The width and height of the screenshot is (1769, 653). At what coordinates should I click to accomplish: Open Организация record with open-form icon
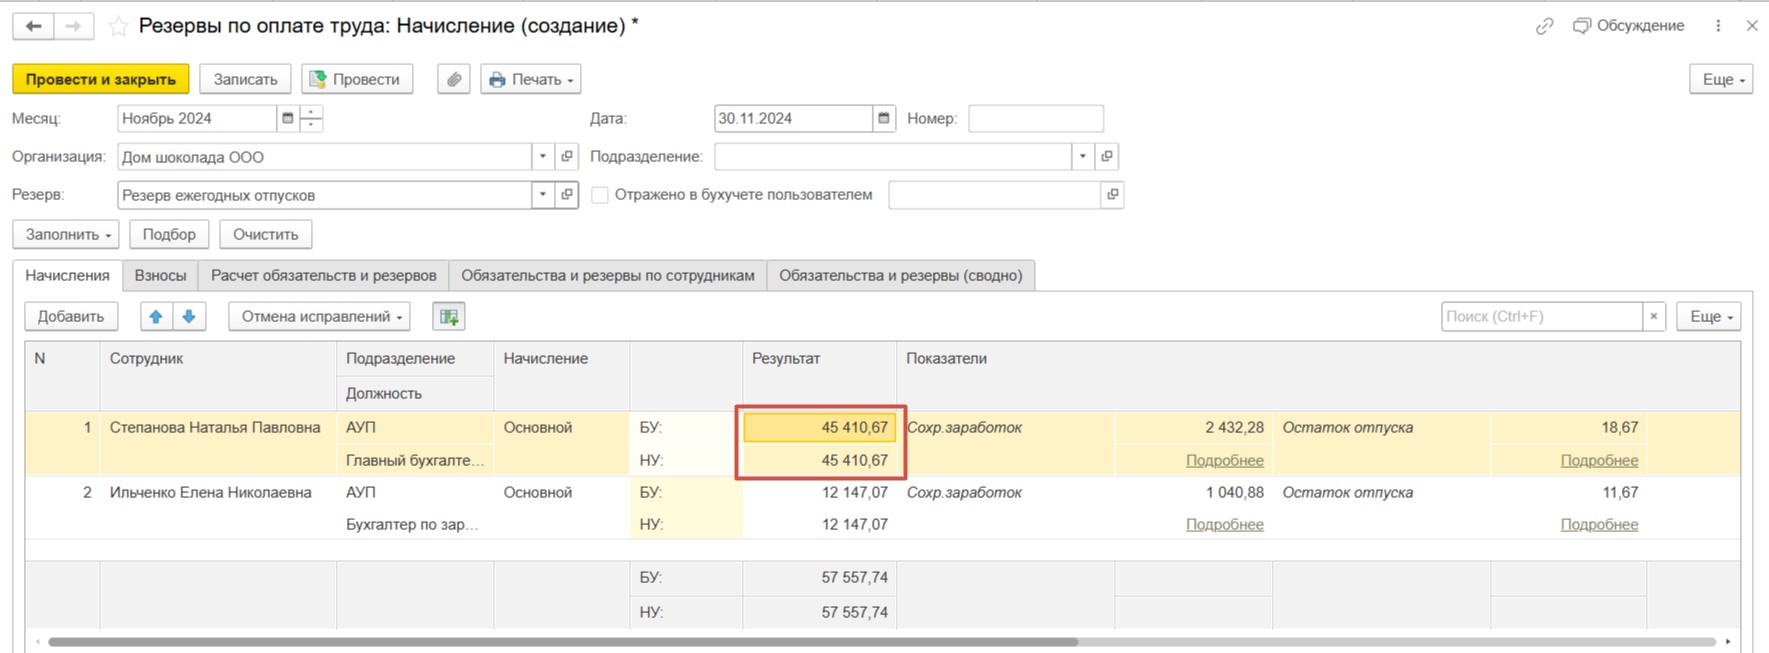pos(567,157)
